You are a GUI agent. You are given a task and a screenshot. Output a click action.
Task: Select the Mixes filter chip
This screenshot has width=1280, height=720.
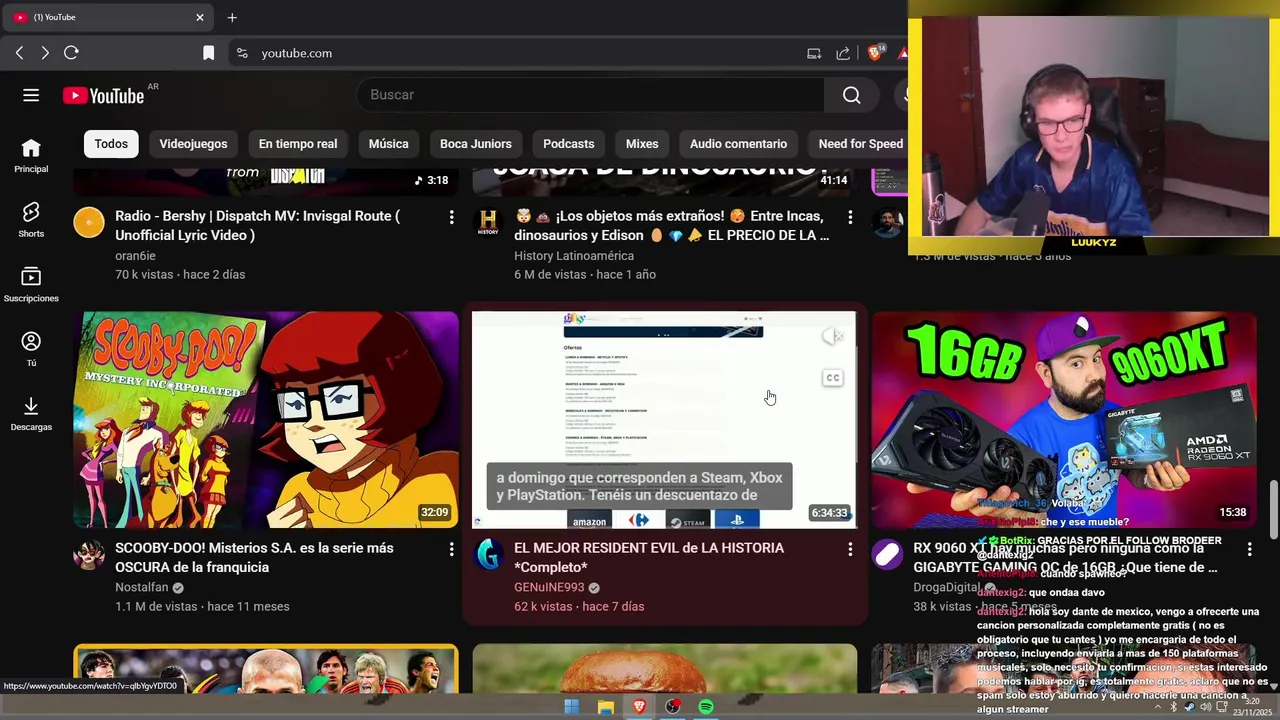pyautogui.click(x=642, y=144)
